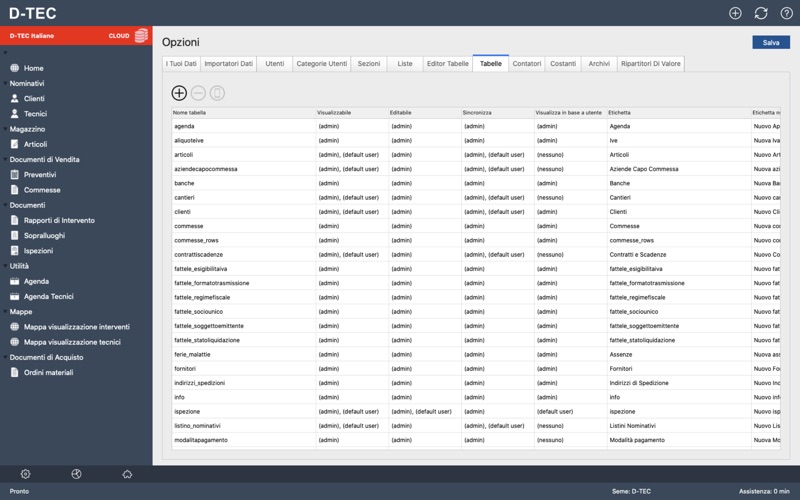Open Ordini materiali in sidebar
The image size is (800, 500).
point(48,372)
